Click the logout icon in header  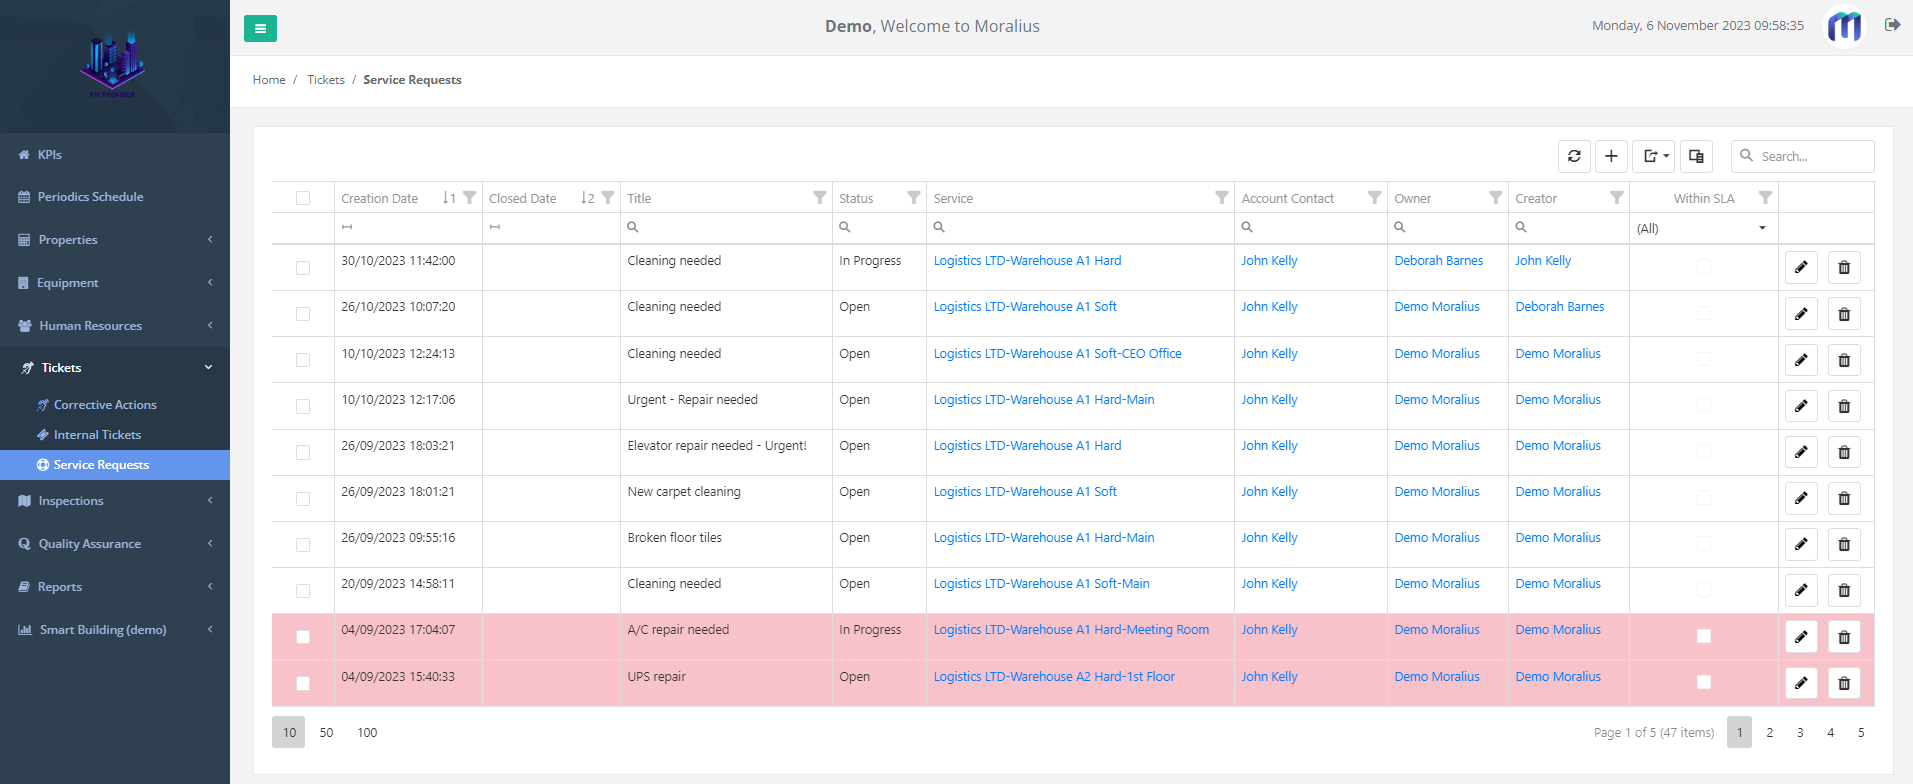1892,25
